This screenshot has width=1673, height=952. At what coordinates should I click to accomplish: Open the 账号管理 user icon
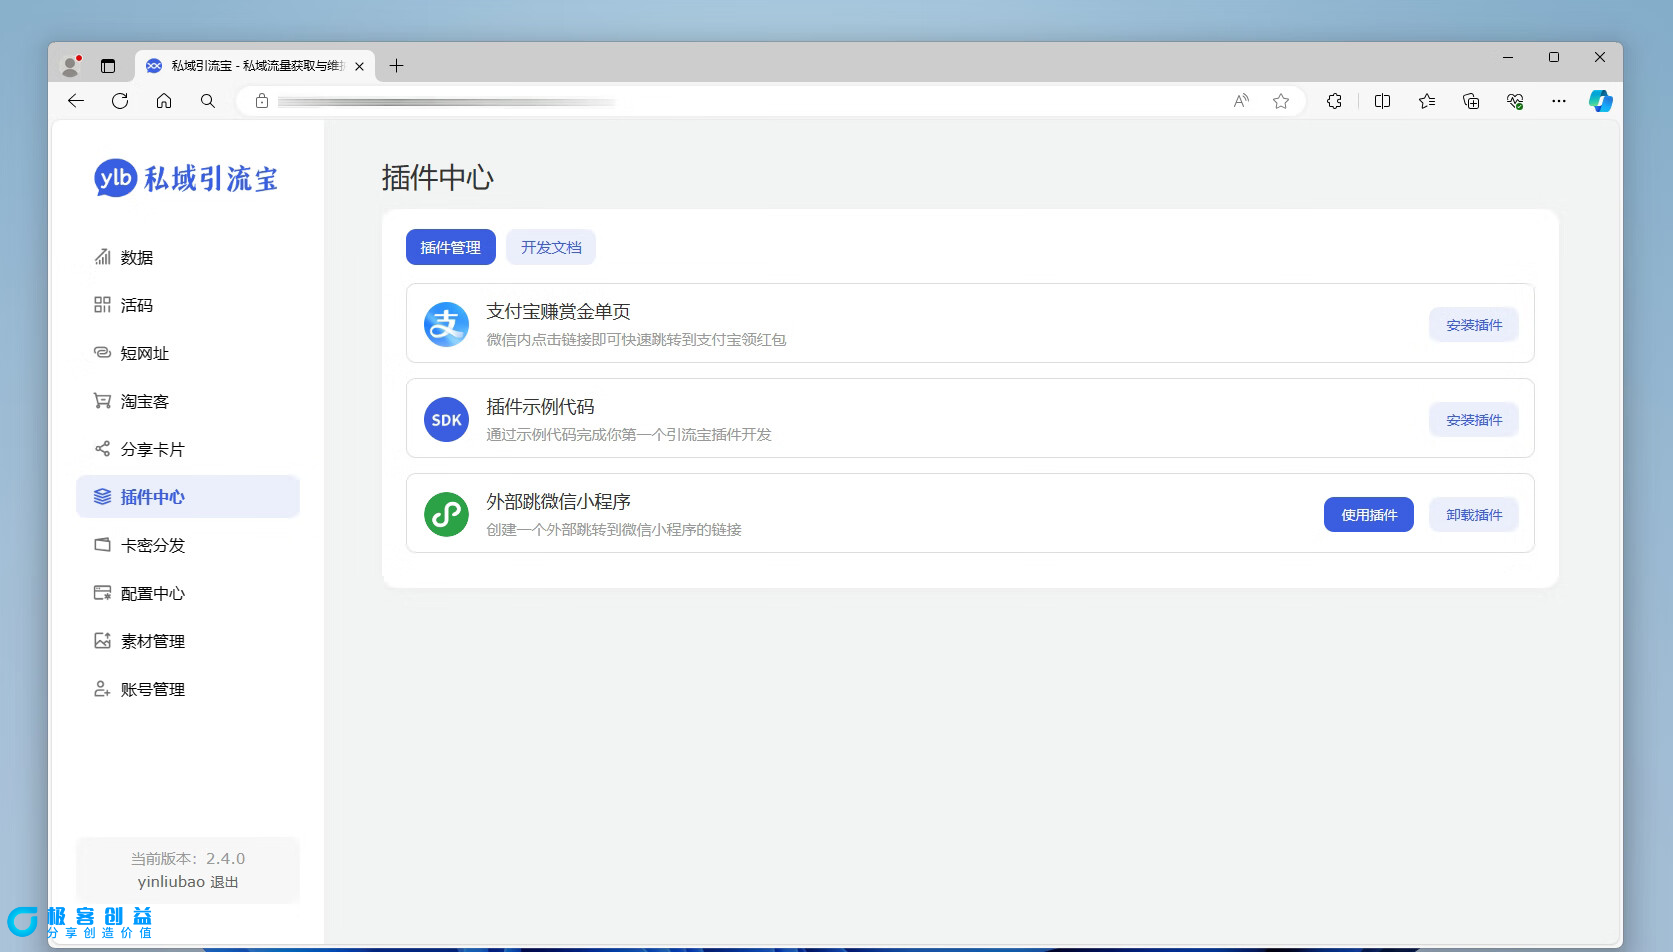click(x=102, y=688)
